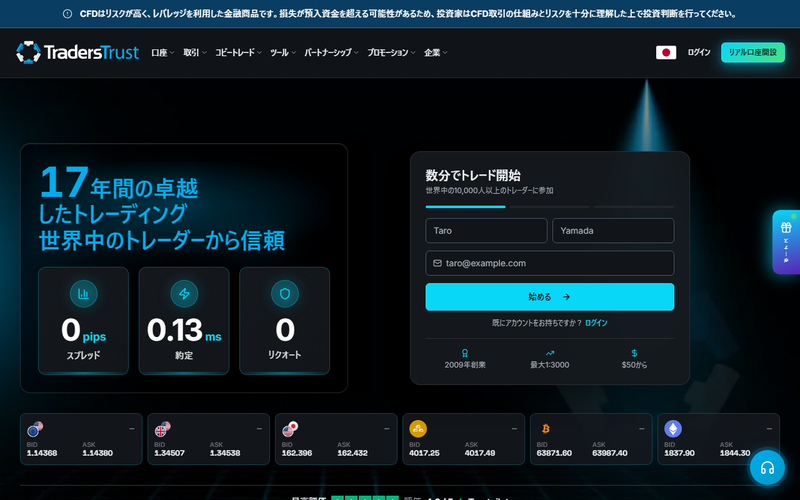Expand the 企業 menu
This screenshot has width=800, height=500.
[x=436, y=53]
